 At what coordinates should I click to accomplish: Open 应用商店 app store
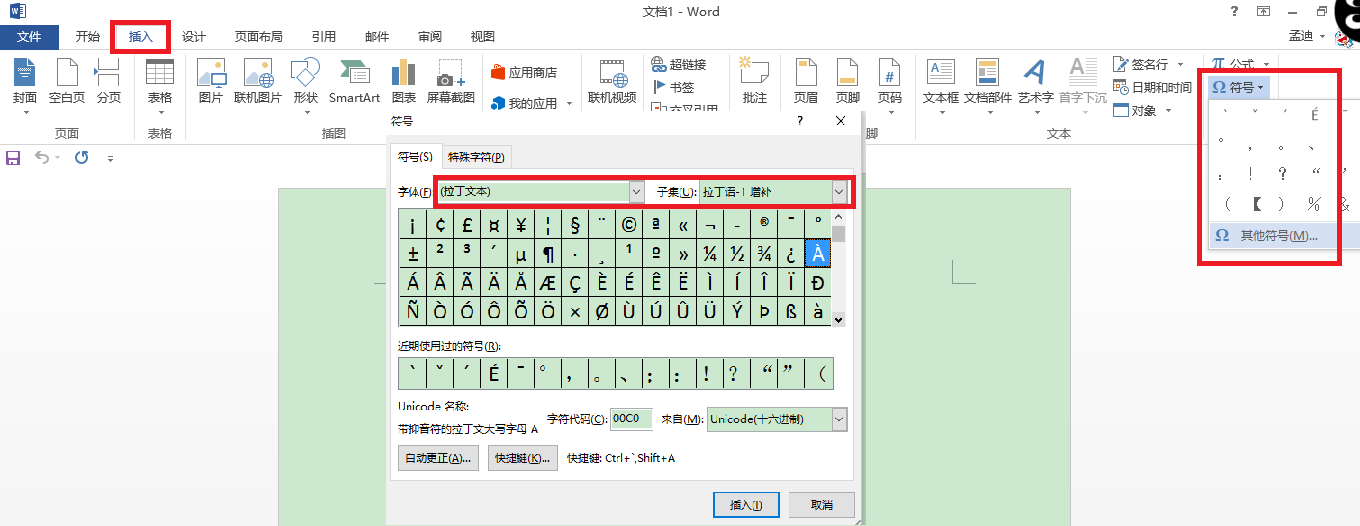(x=524, y=72)
